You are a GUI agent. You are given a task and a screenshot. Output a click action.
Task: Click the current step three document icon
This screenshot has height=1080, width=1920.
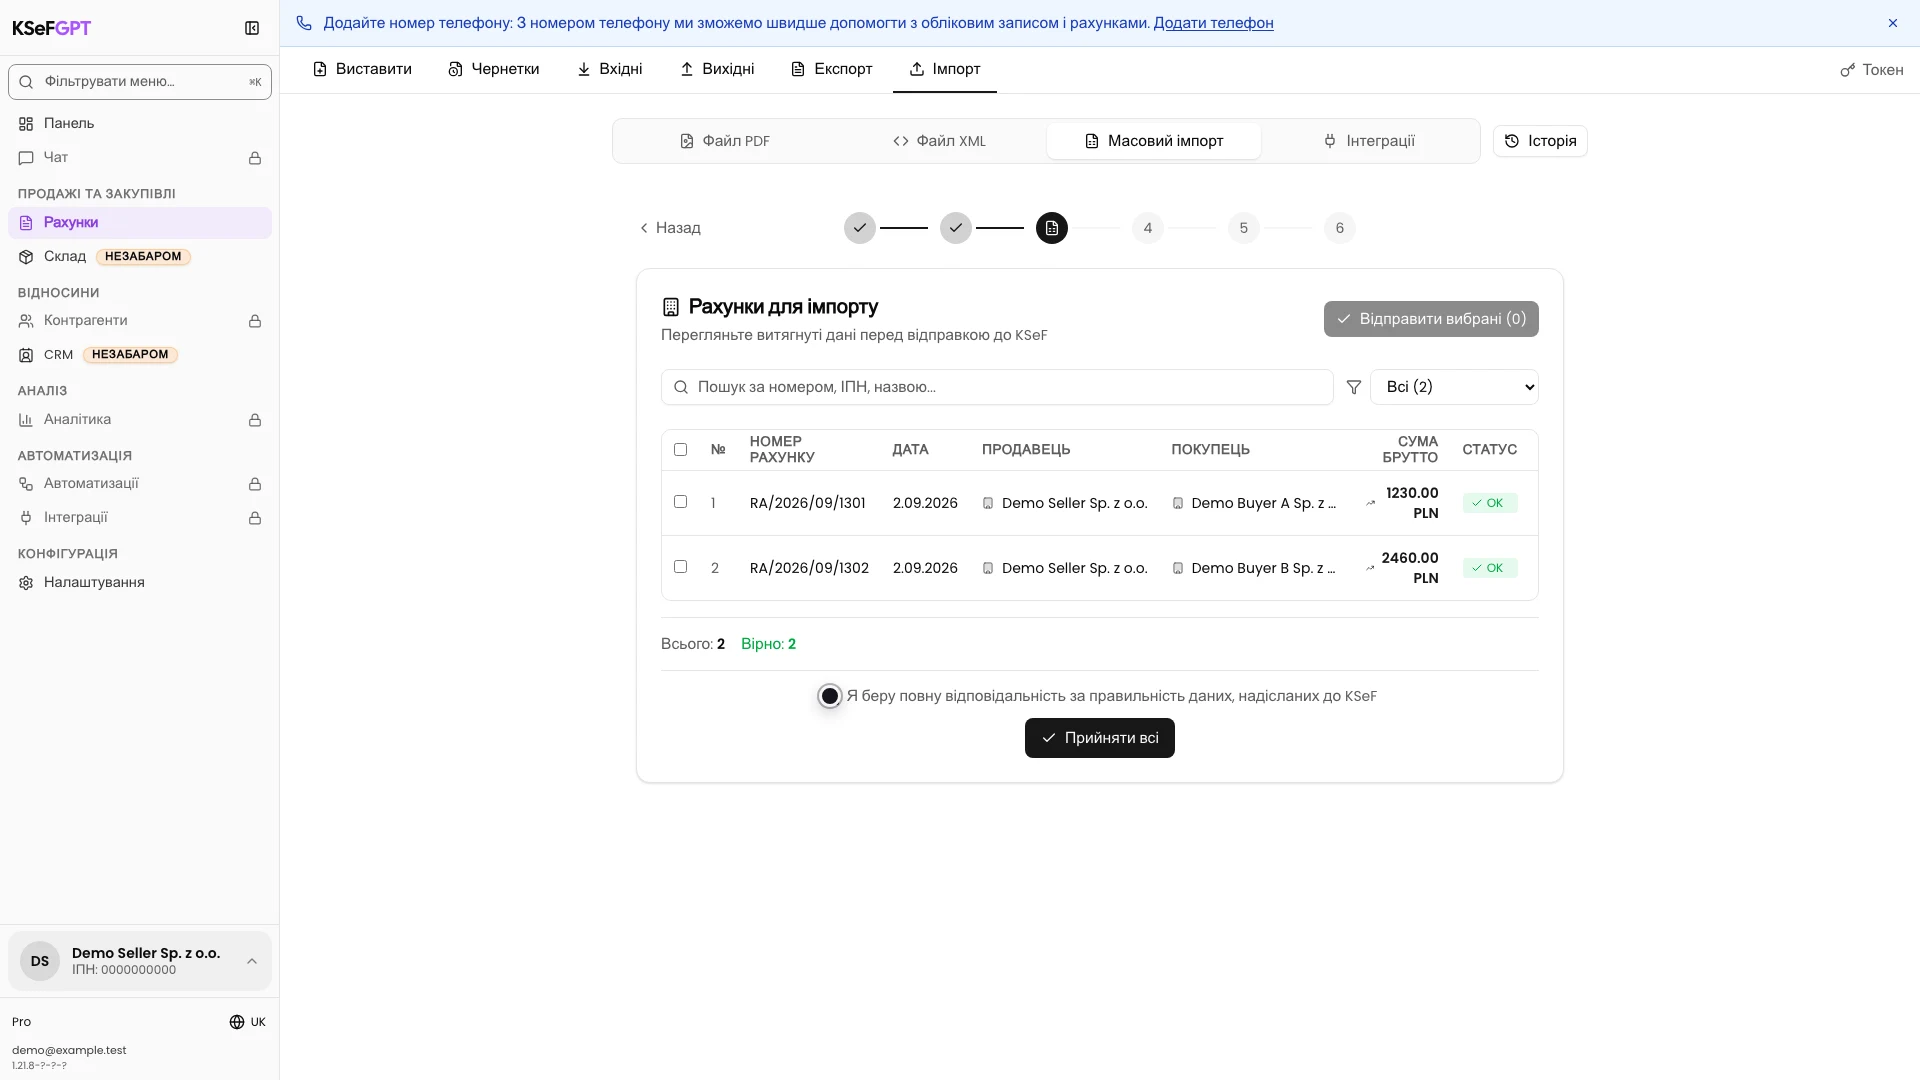pyautogui.click(x=1052, y=228)
